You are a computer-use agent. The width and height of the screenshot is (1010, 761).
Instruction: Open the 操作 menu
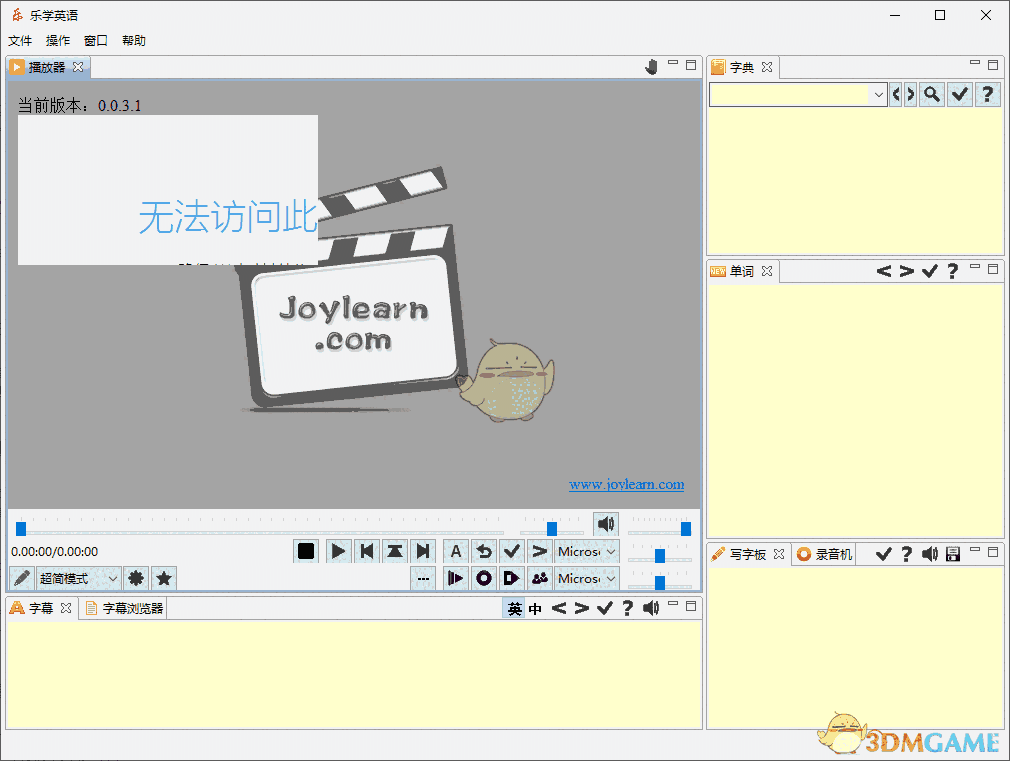coord(57,40)
